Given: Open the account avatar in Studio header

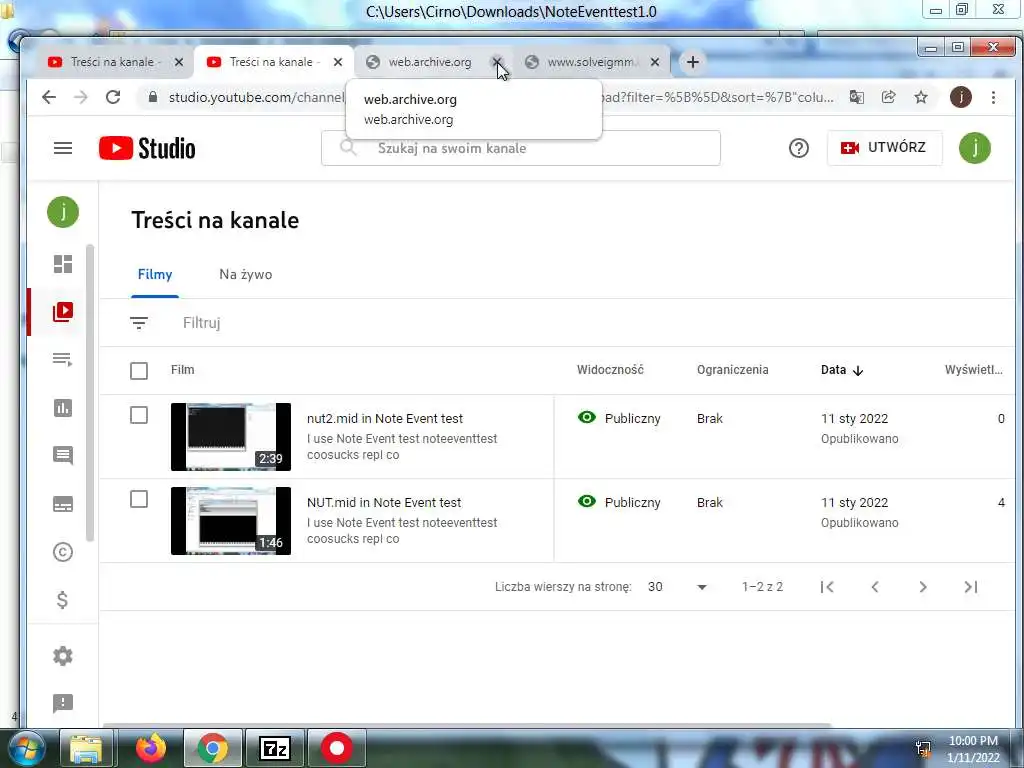Looking at the screenshot, I should pyautogui.click(x=974, y=148).
